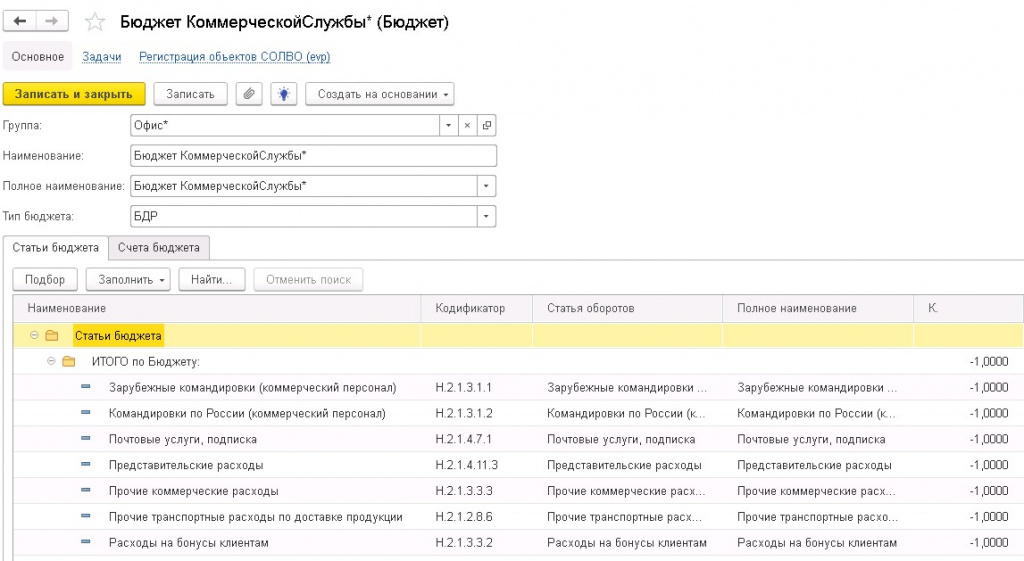Select the Представительские расходы row
1024x561 pixels.
(x=186, y=465)
